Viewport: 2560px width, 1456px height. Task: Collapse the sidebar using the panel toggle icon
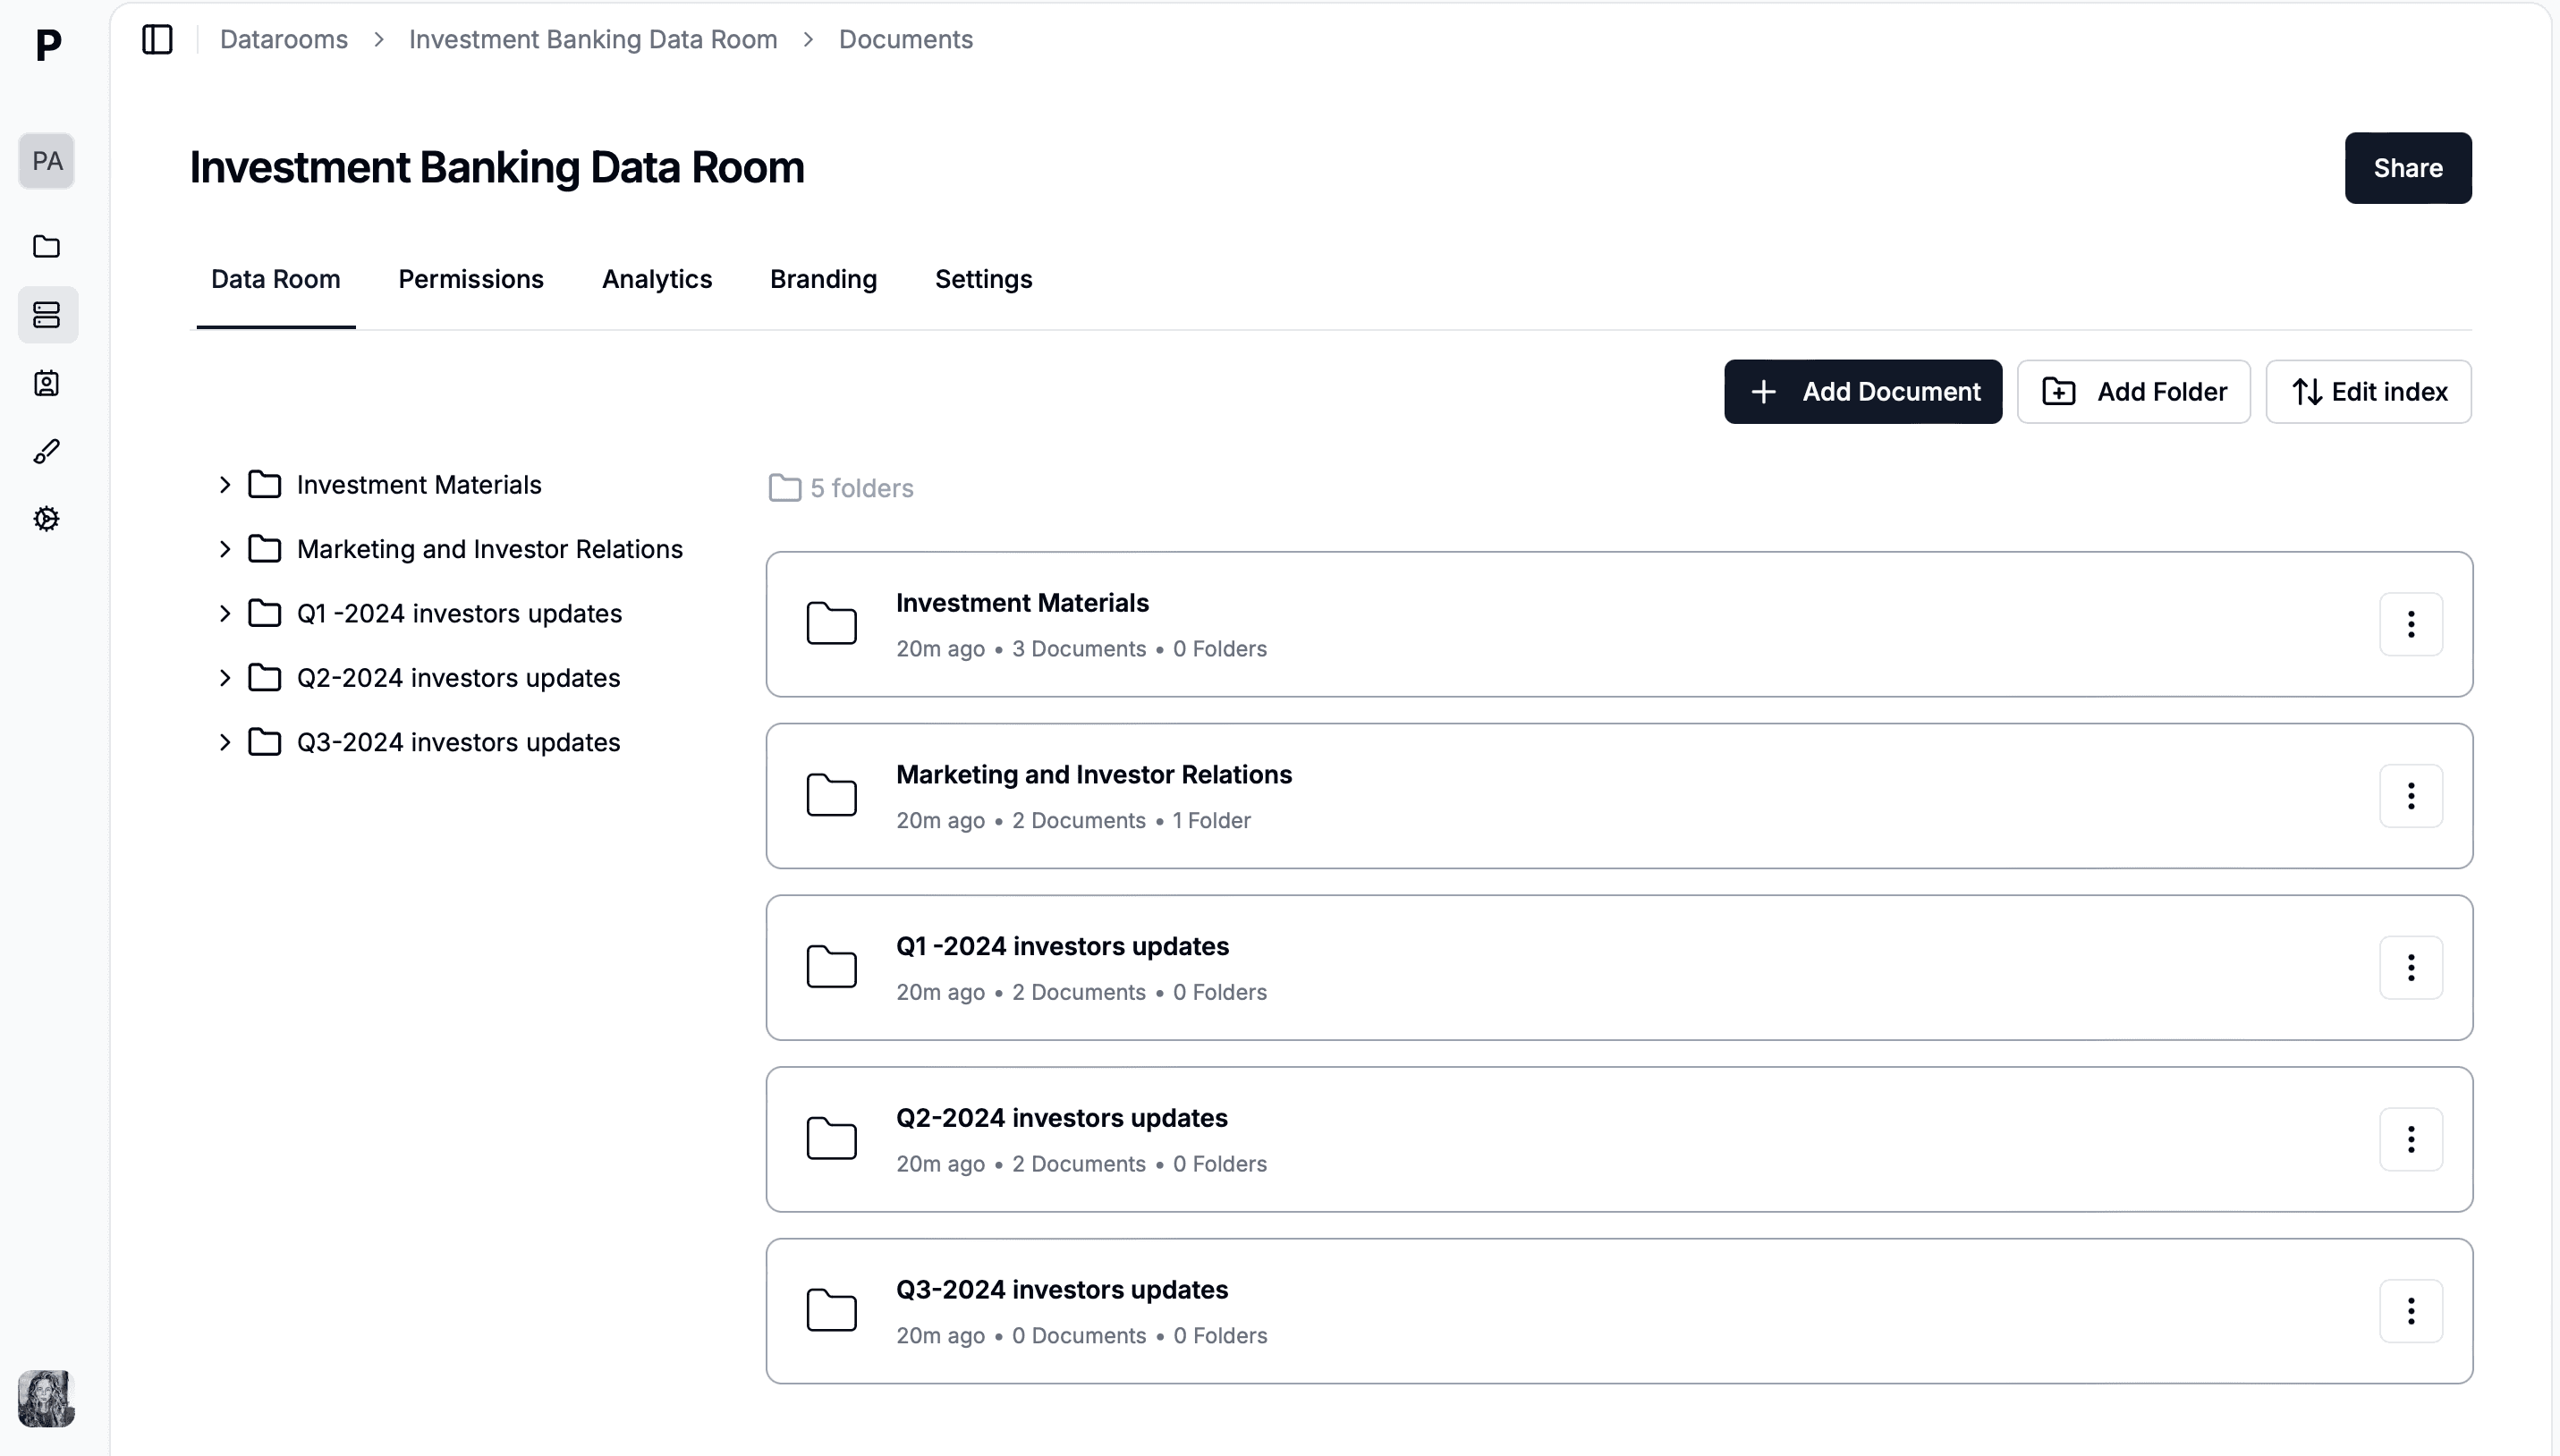click(x=157, y=39)
